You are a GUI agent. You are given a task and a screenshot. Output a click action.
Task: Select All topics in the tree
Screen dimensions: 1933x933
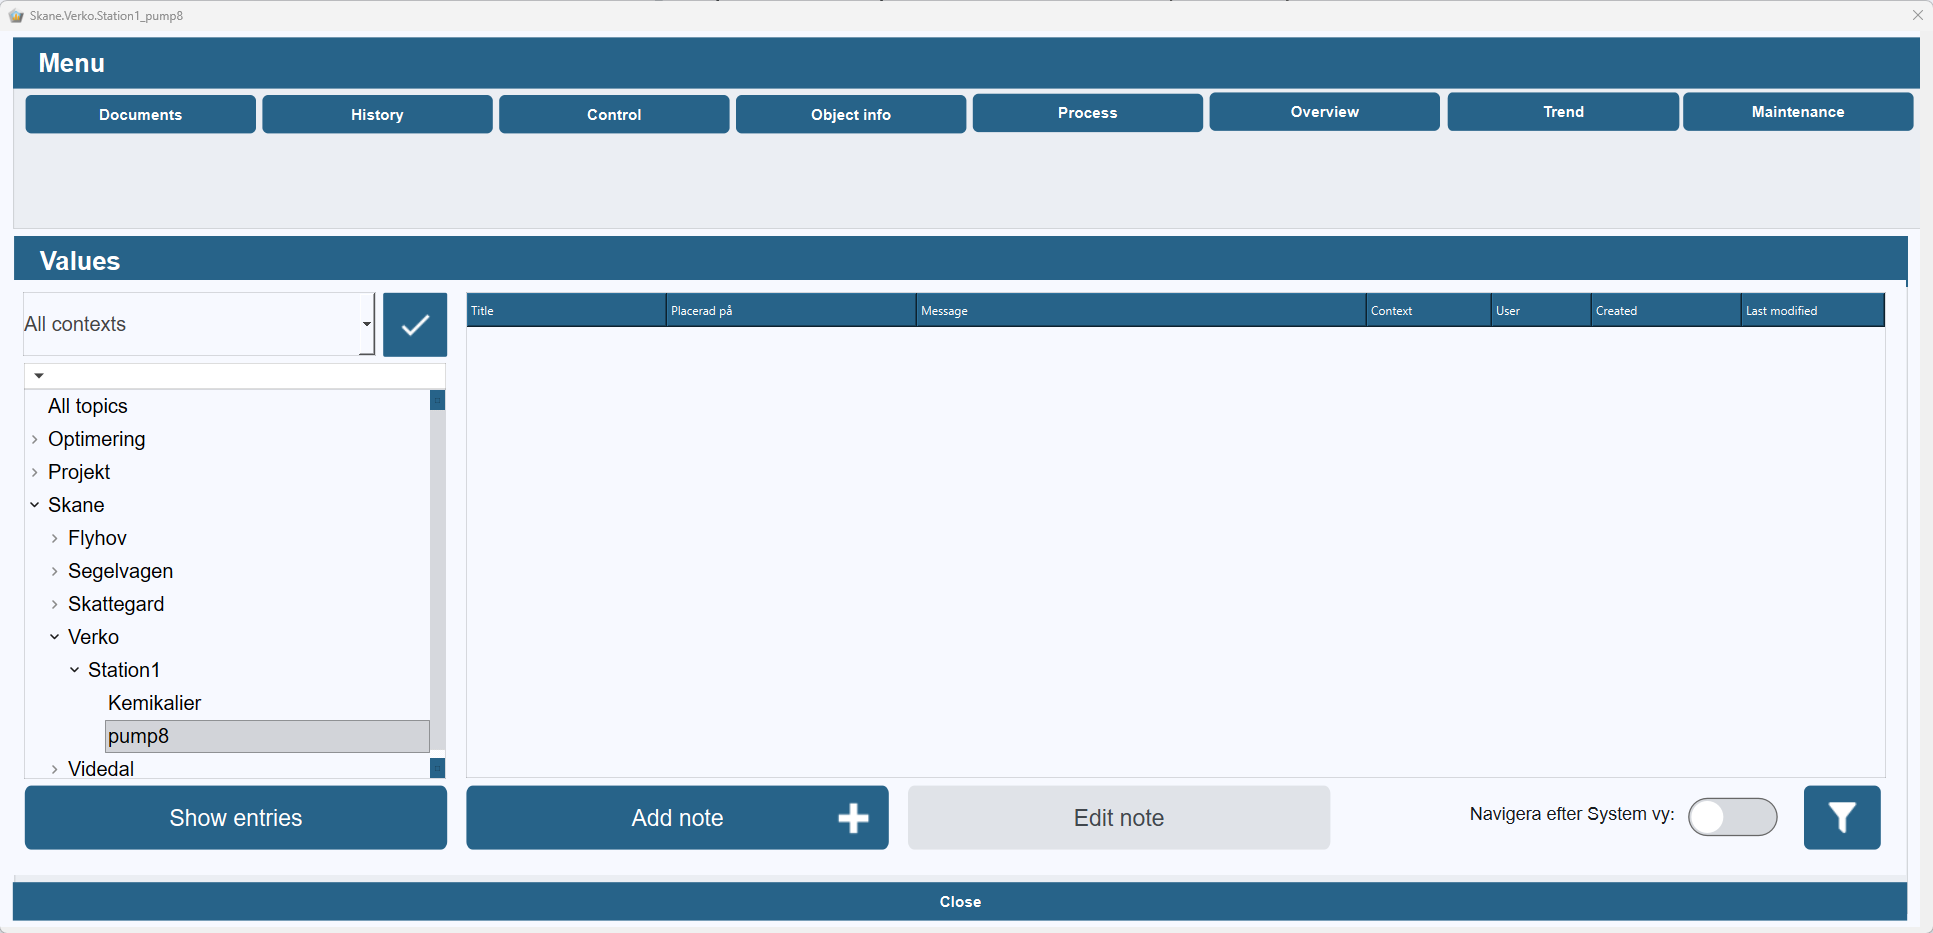point(88,406)
